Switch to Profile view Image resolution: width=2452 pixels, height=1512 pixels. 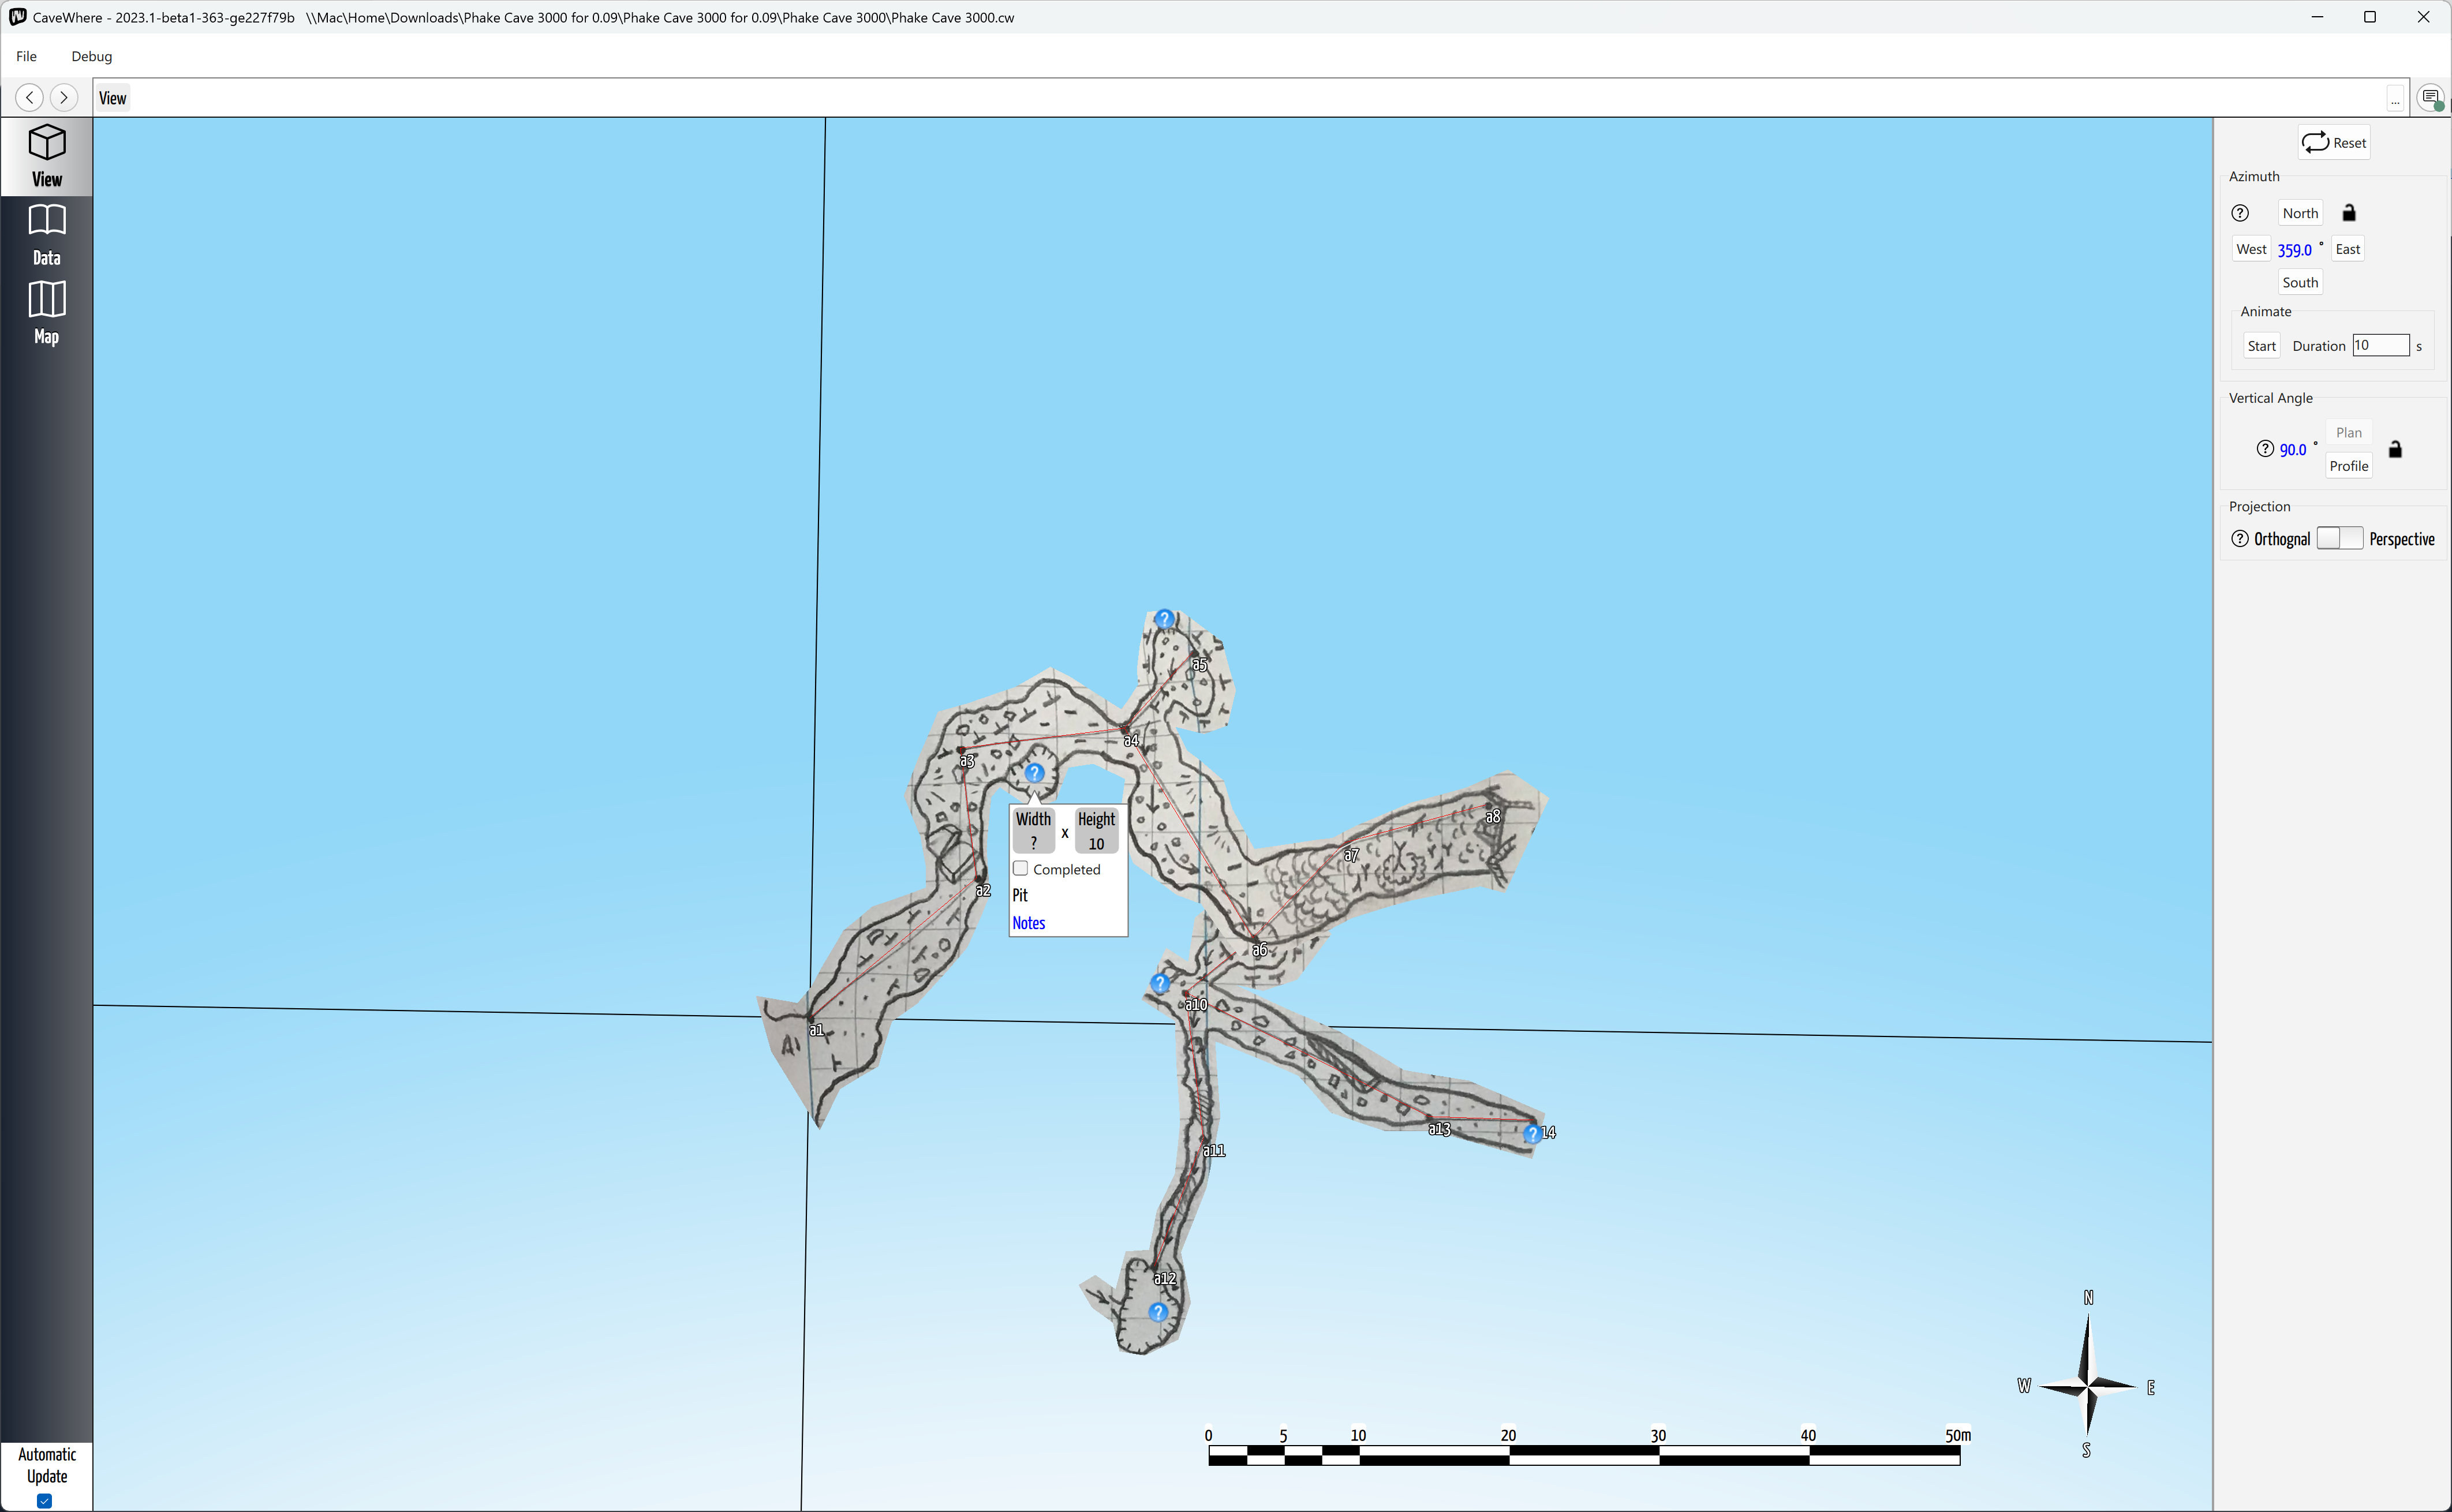[2349, 466]
